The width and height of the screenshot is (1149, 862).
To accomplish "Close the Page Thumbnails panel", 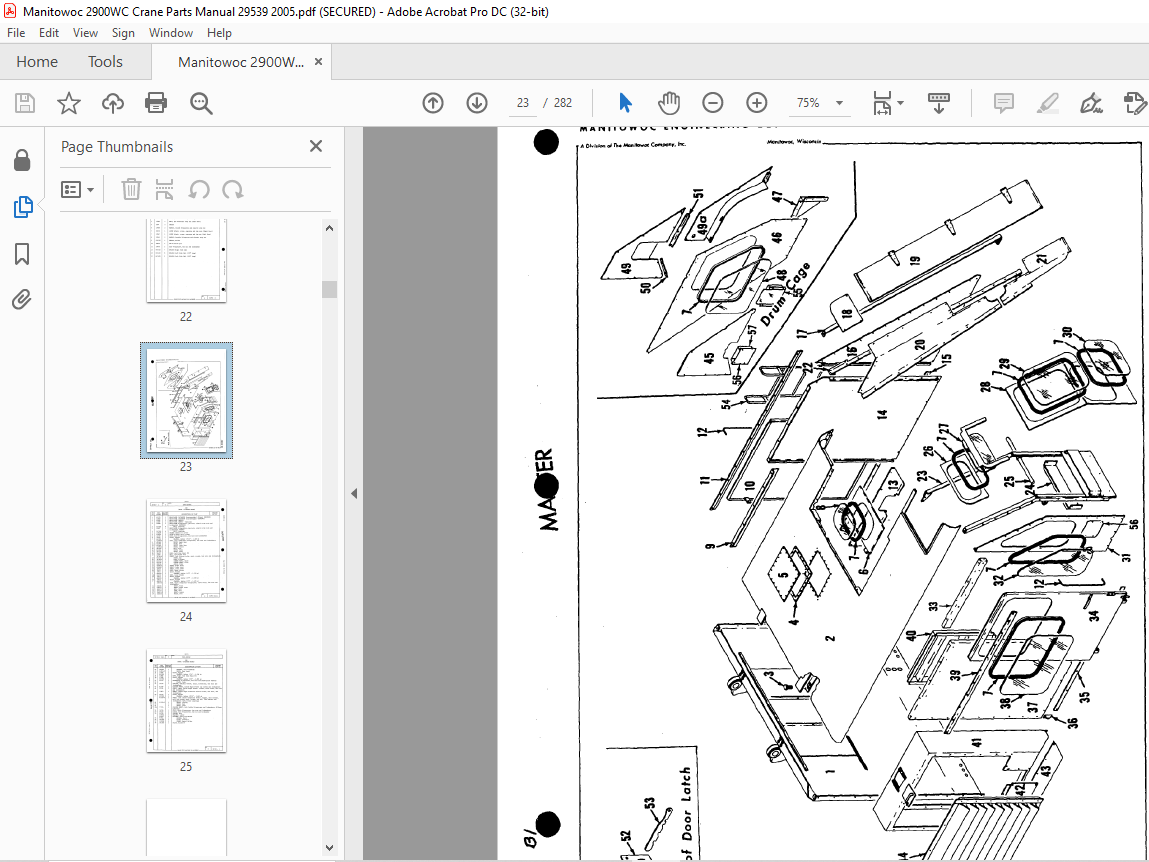I will click(316, 146).
